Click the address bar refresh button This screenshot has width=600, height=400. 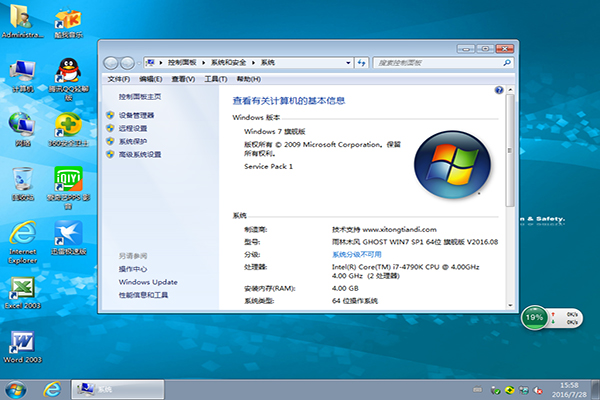[x=362, y=63]
